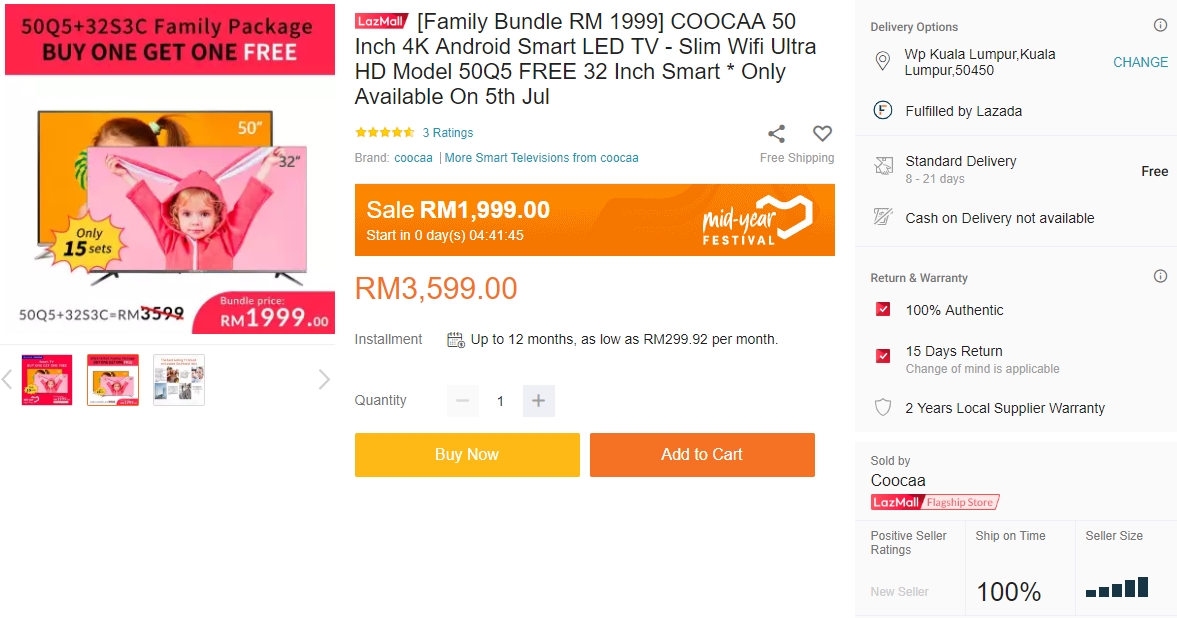Click the warranty shield icon
Screen dimensions: 1177x618
pyautogui.click(x=883, y=408)
